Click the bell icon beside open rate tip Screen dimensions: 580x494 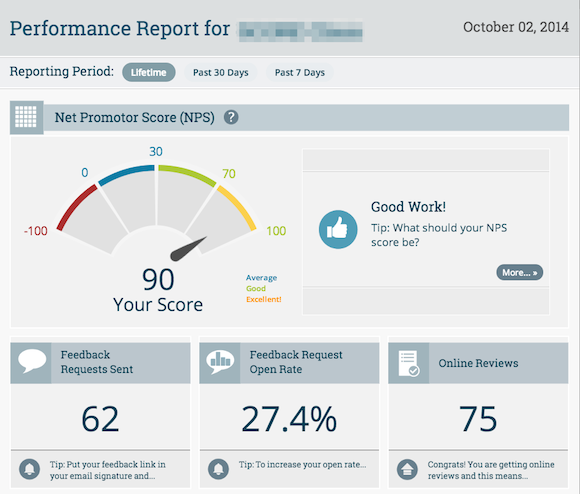(x=218, y=469)
